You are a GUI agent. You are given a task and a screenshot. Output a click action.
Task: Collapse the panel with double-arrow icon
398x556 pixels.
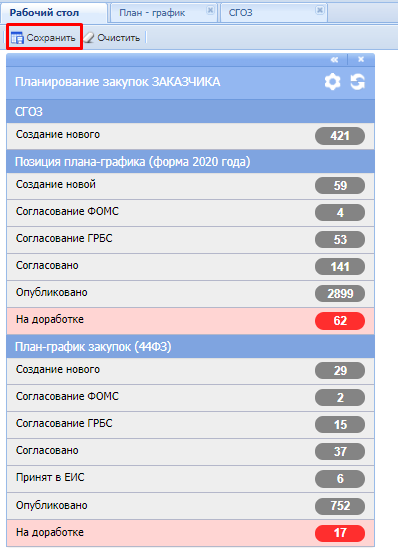[334, 60]
